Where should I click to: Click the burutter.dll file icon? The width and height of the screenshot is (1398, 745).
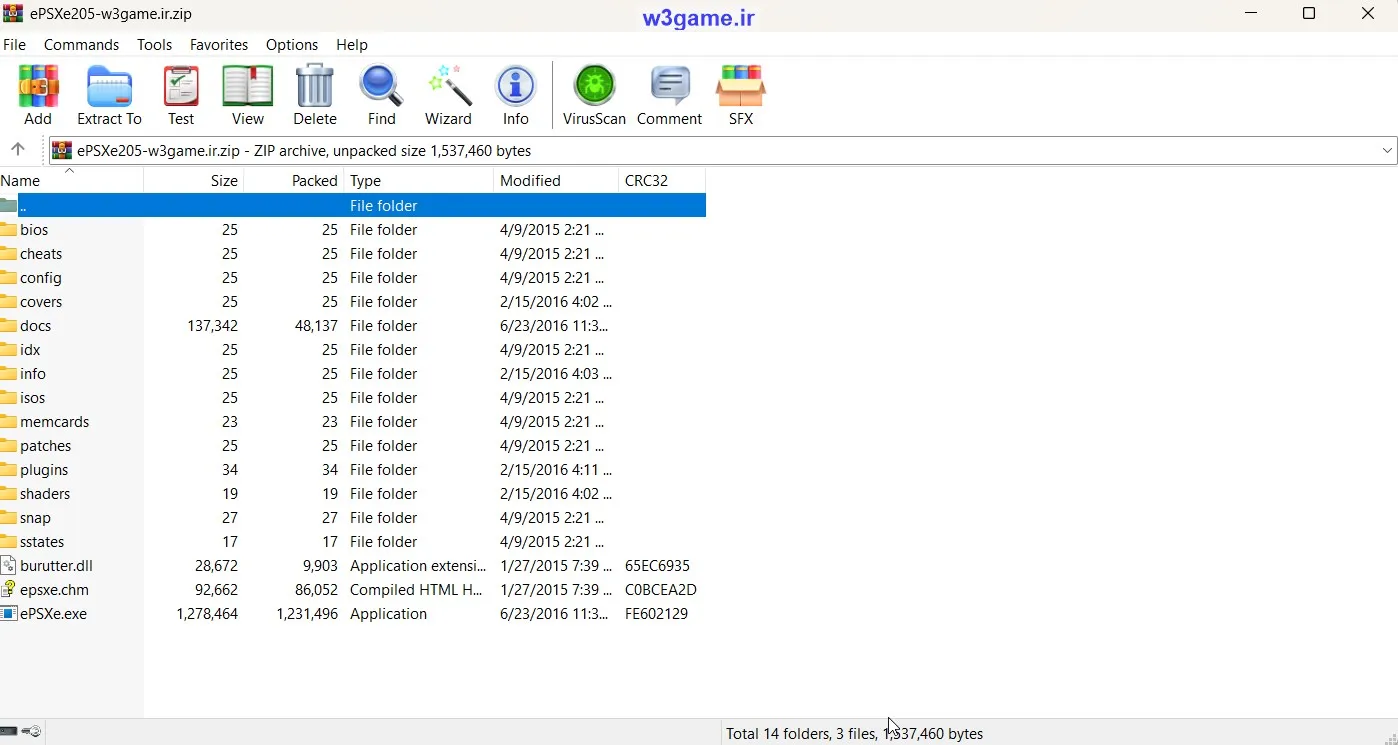pyautogui.click(x=8, y=565)
